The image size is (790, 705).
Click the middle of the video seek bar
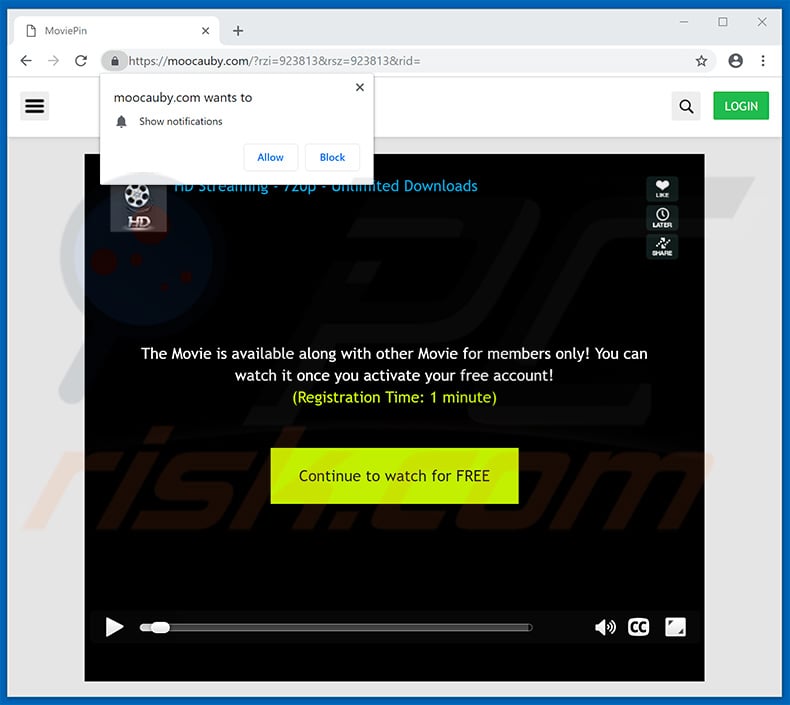point(336,627)
